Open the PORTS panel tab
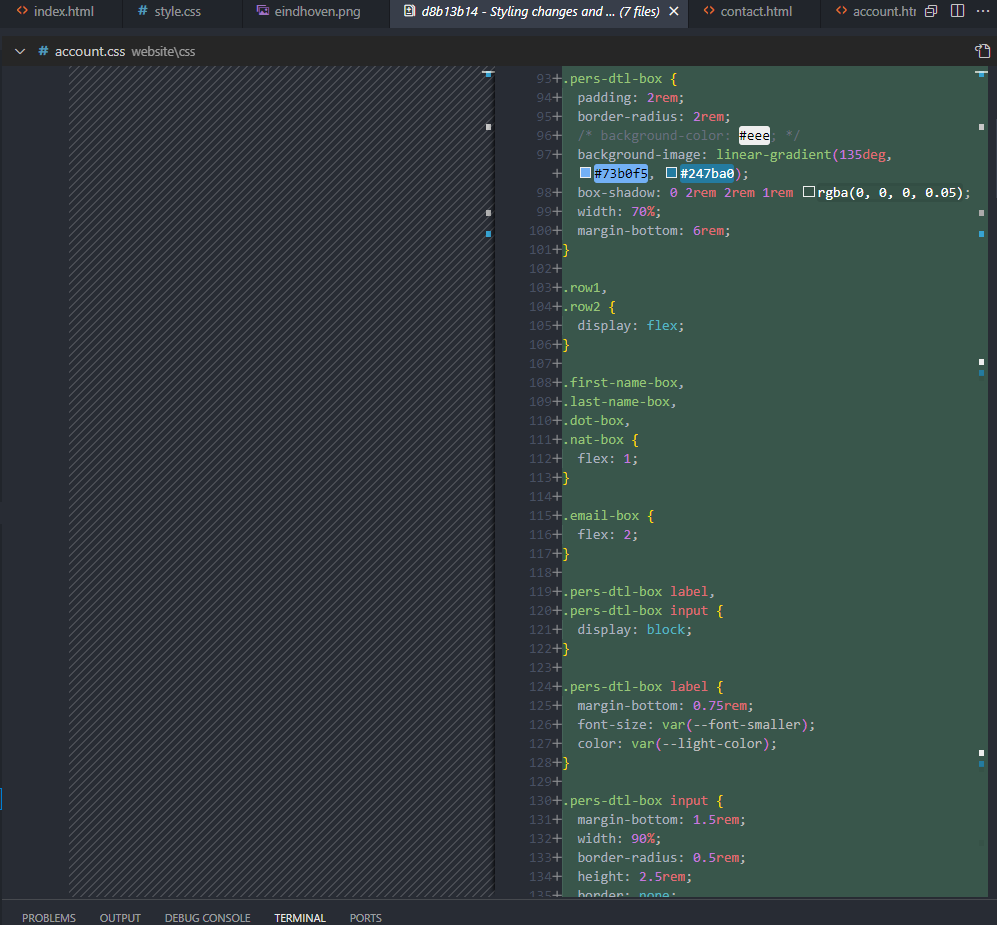The height and width of the screenshot is (925, 997). pos(365,917)
